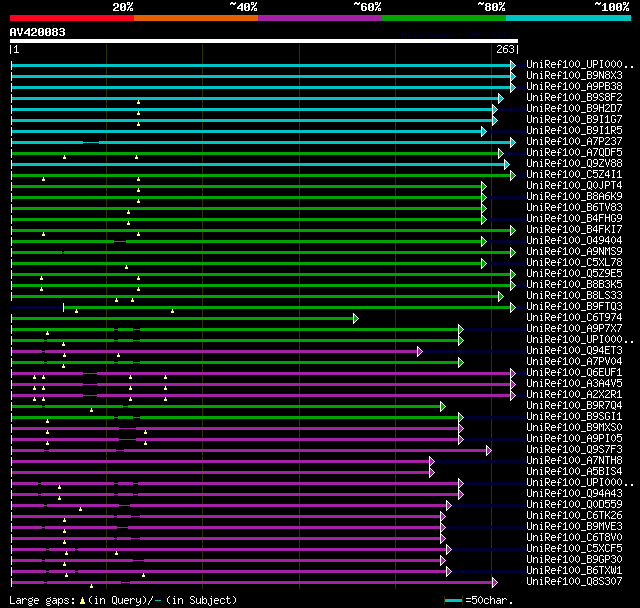This screenshot has width=640, height=608.
Task: Open hit UniRef100_A9PB38
Action: [x=574, y=87]
